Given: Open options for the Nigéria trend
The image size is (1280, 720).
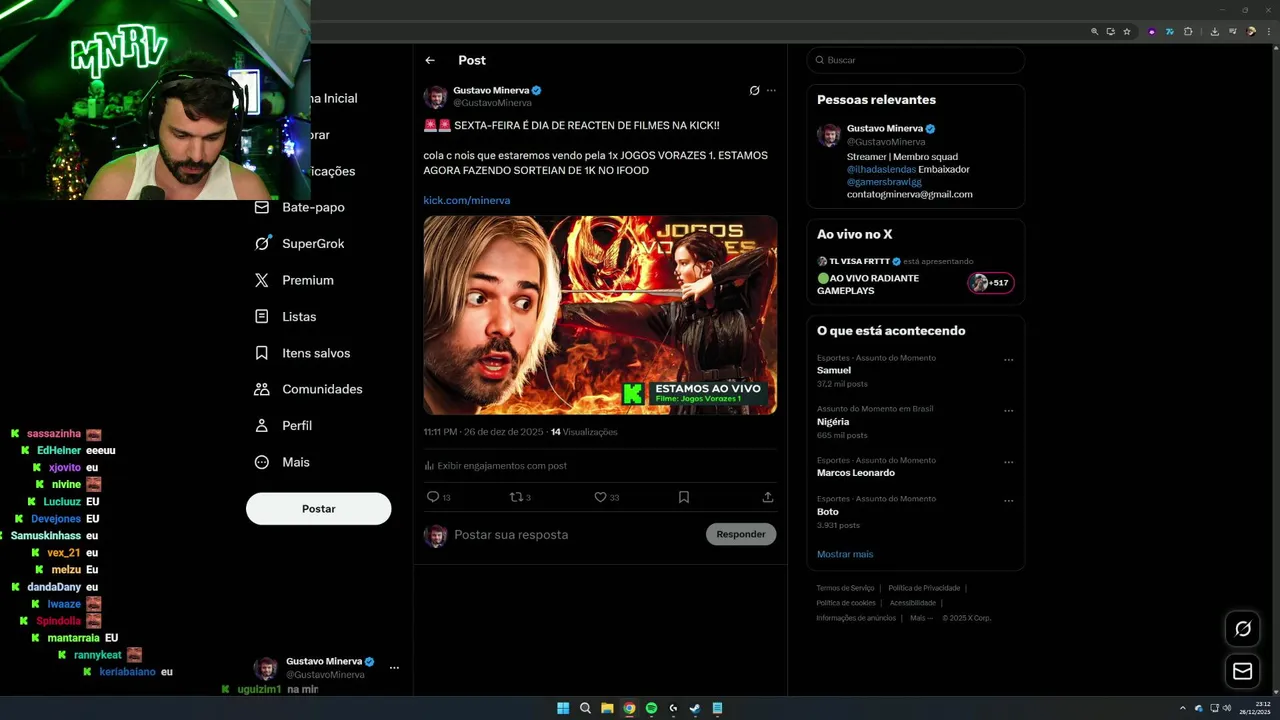Looking at the screenshot, I should (x=1008, y=411).
